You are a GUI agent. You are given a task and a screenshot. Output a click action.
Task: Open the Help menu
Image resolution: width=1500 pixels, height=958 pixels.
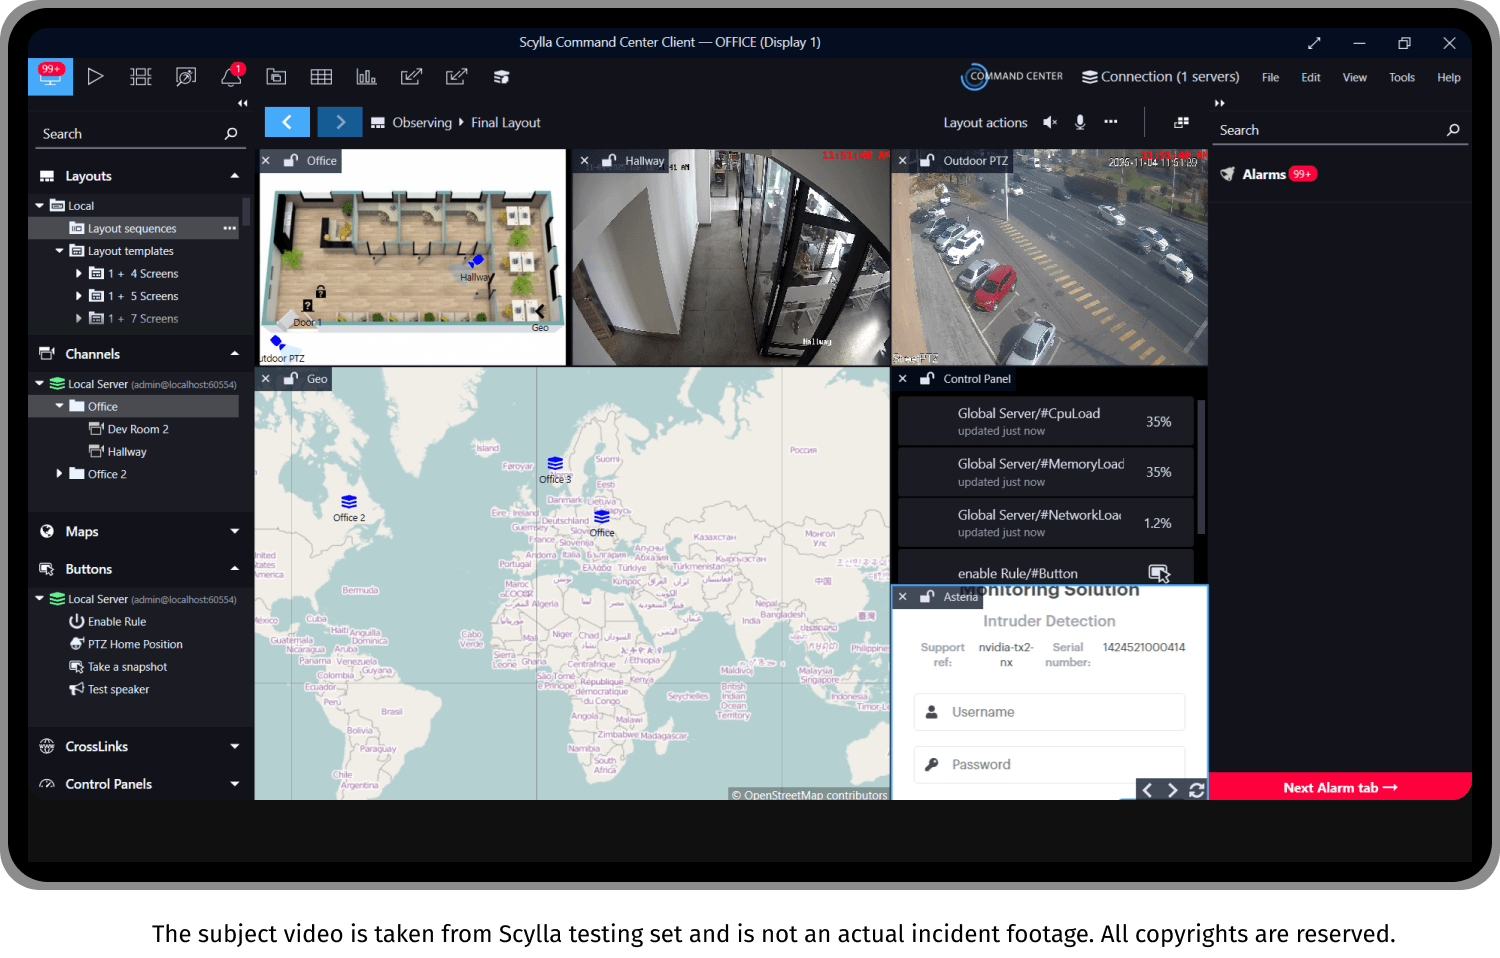coord(1449,77)
